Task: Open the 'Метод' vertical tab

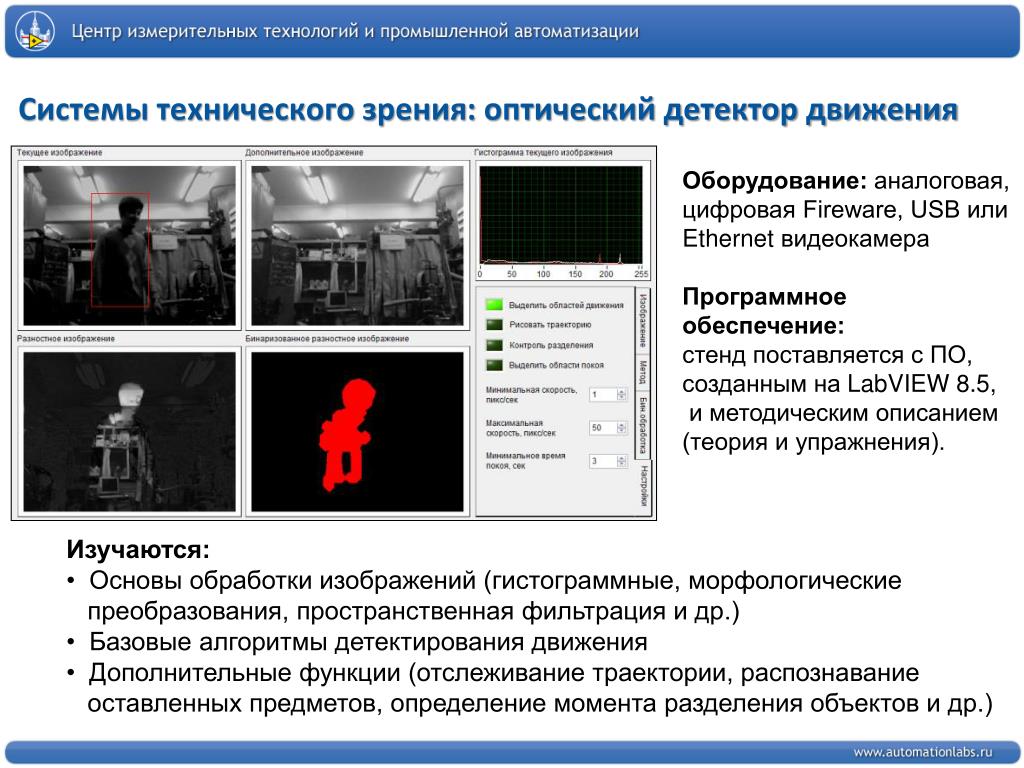Action: coord(643,373)
